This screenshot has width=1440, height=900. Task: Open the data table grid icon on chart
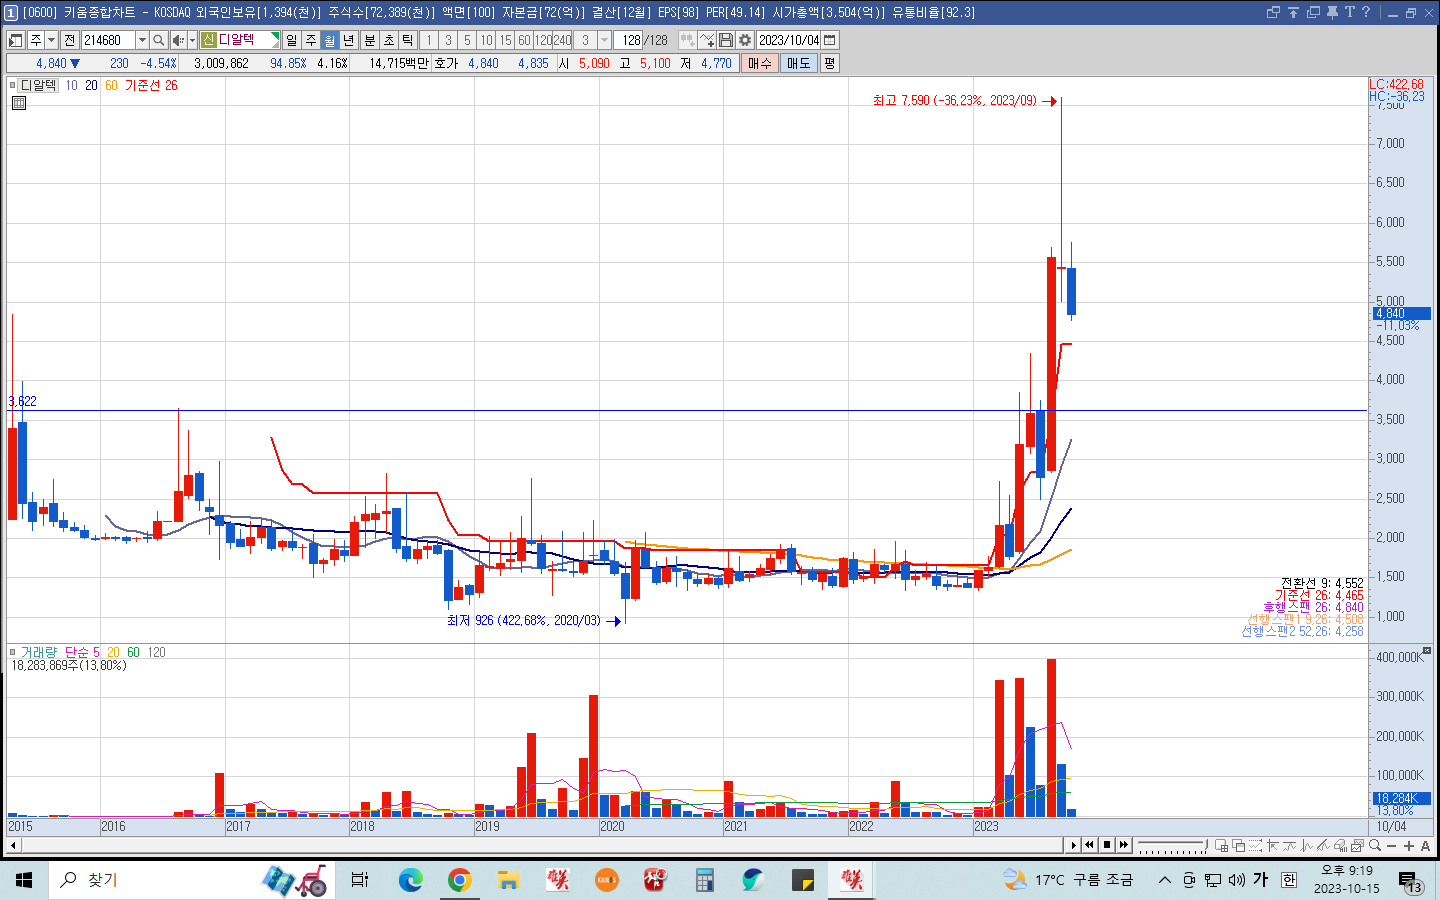18,102
